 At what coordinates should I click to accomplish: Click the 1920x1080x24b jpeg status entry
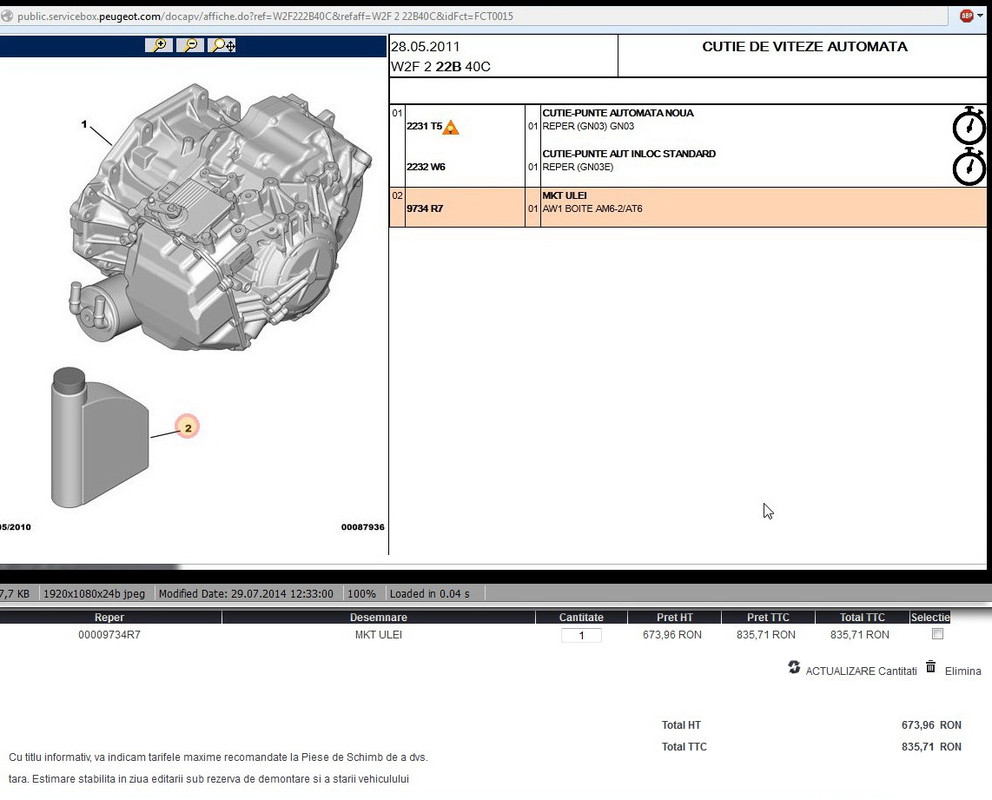[94, 594]
